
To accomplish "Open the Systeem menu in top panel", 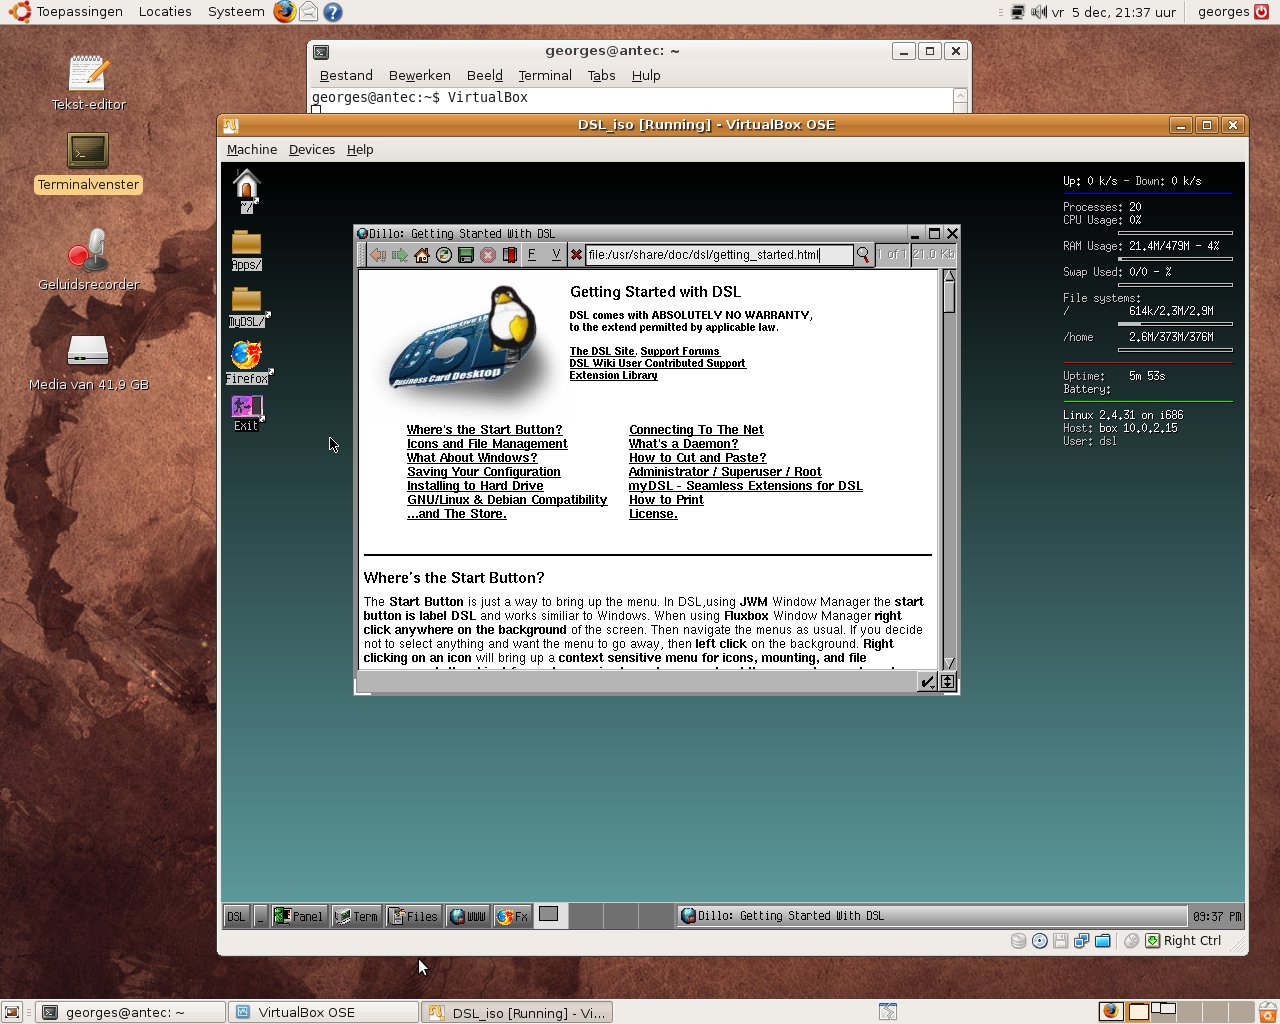I will pos(236,12).
